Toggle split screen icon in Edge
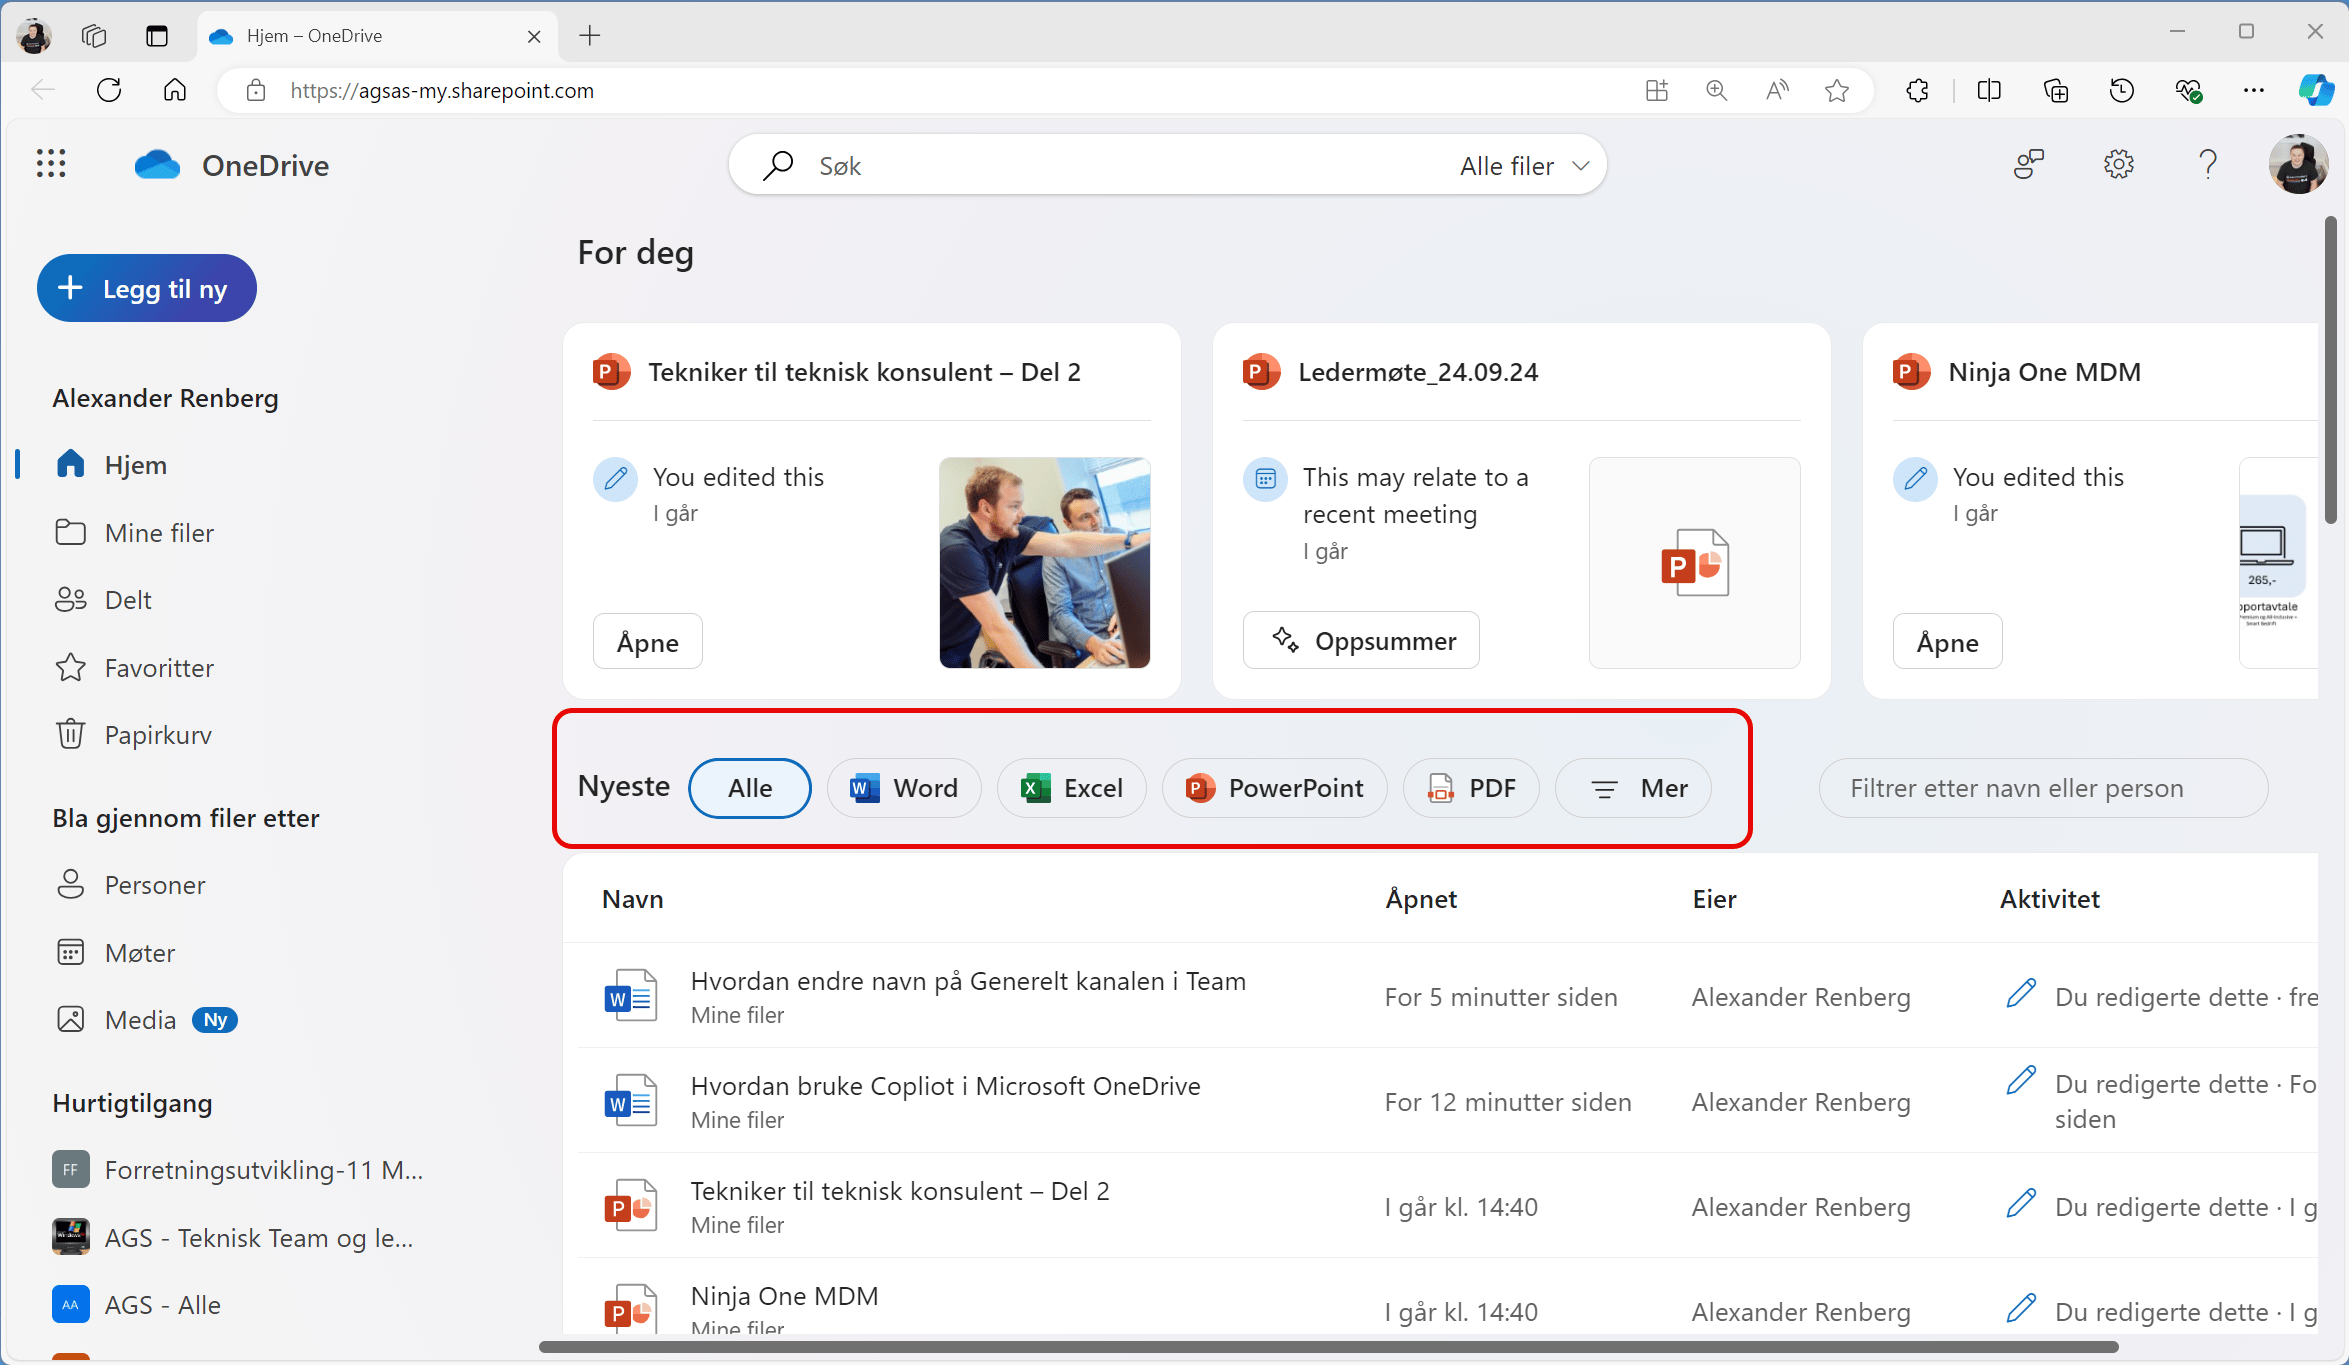2349x1365 pixels. (x=1989, y=91)
